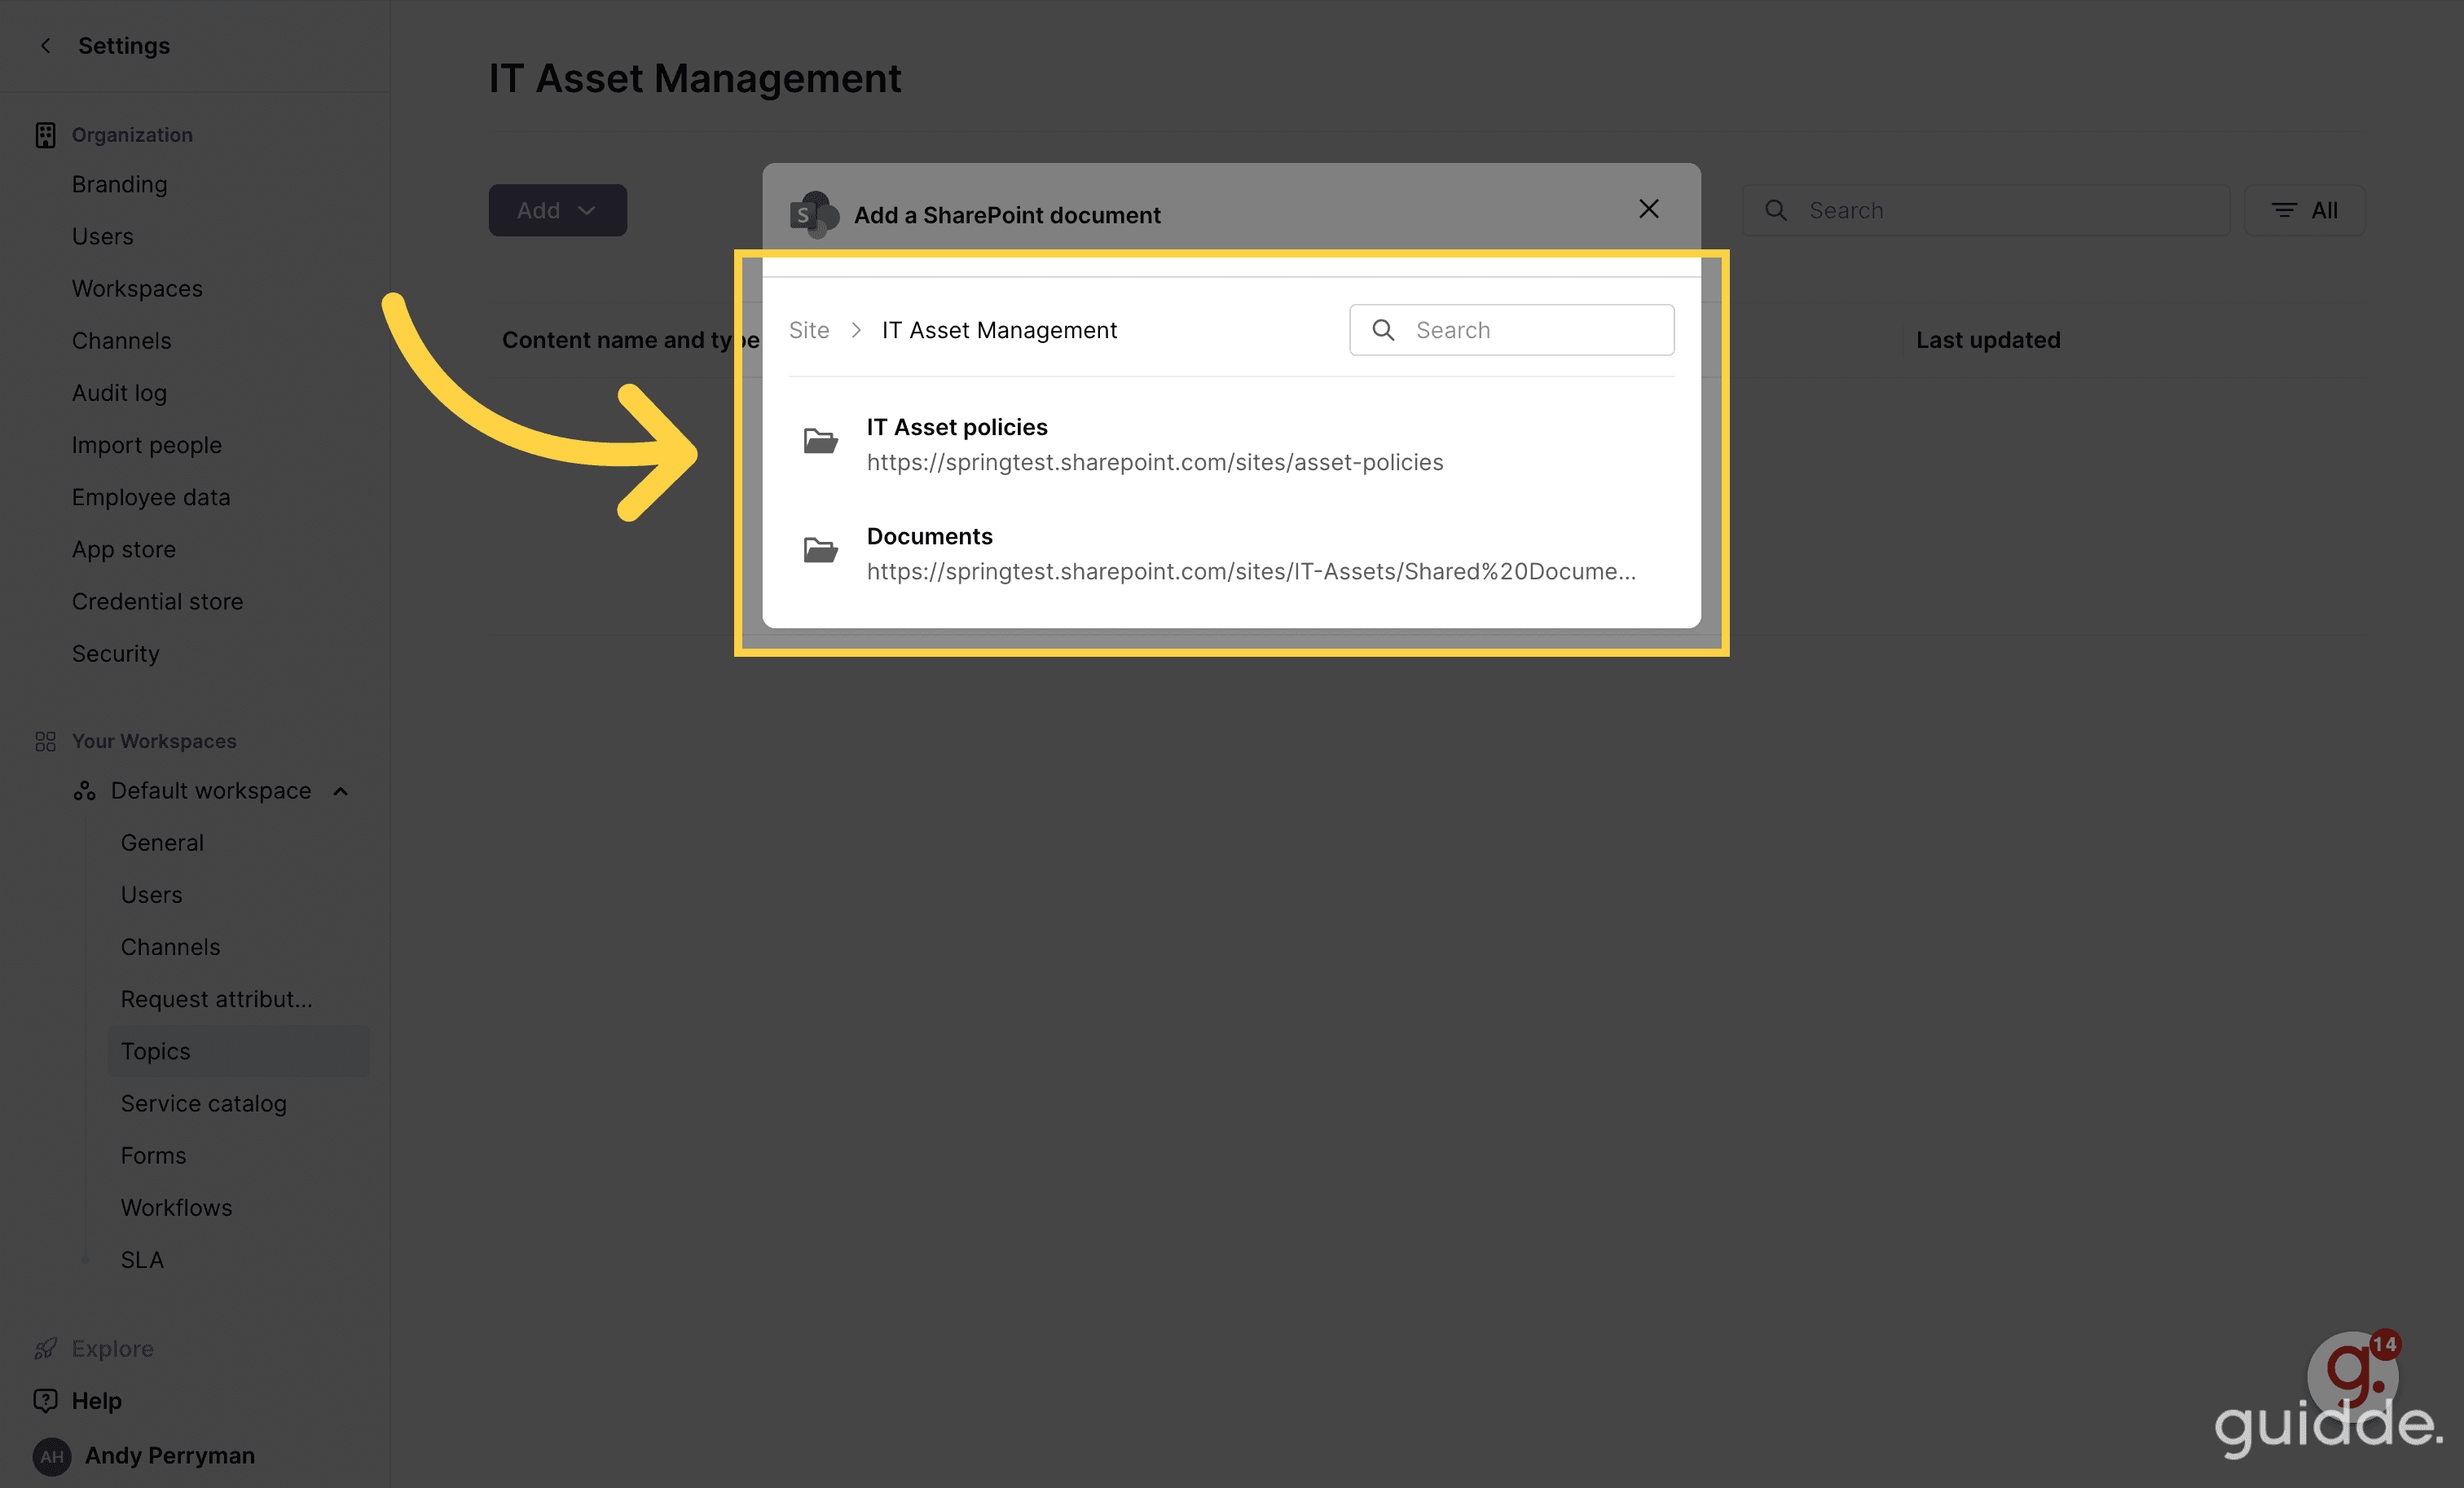Click the Organization building icon
2464x1488 pixels.
(x=45, y=135)
